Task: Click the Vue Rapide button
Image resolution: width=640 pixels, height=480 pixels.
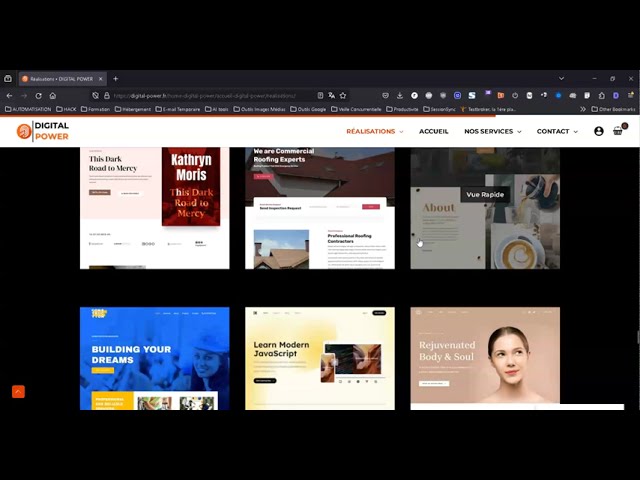Action: tap(485, 195)
